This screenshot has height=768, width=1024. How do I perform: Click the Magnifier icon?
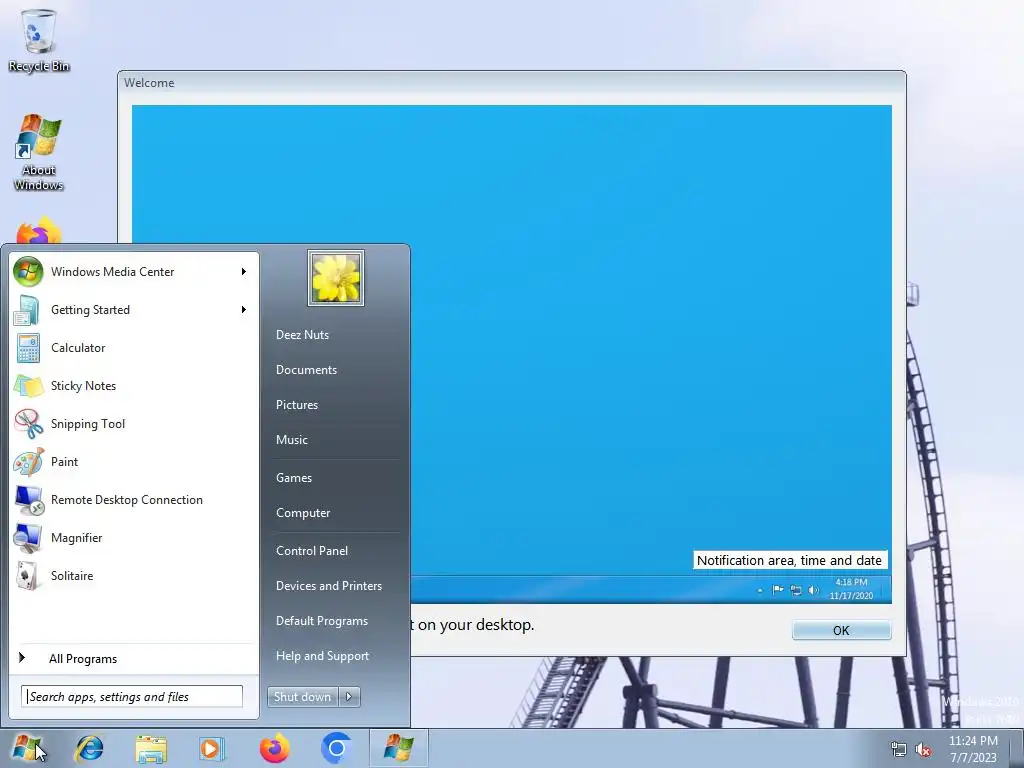(x=28, y=537)
